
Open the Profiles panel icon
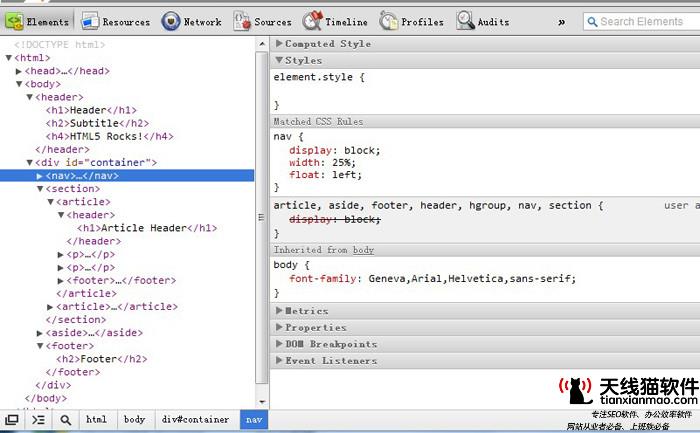[x=388, y=21]
